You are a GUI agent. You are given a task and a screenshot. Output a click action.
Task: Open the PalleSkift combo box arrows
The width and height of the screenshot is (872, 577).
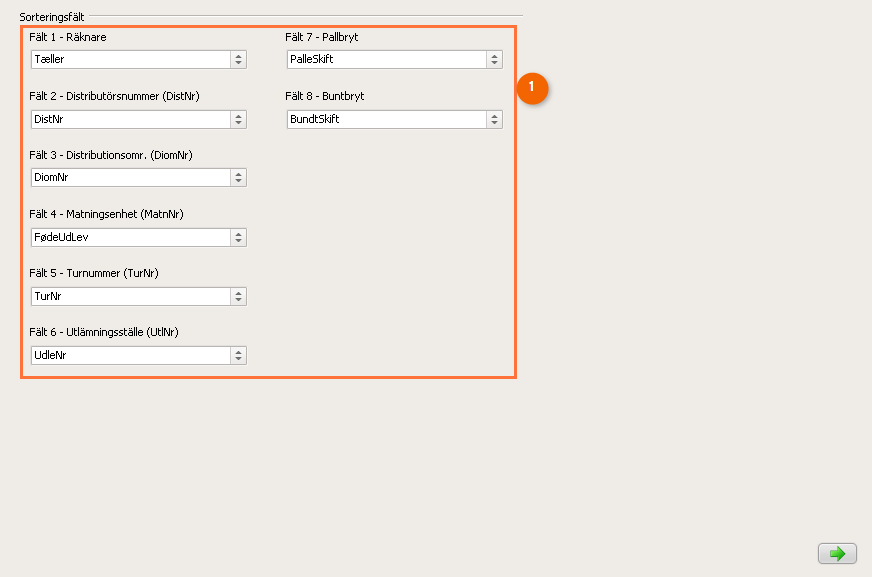point(494,59)
